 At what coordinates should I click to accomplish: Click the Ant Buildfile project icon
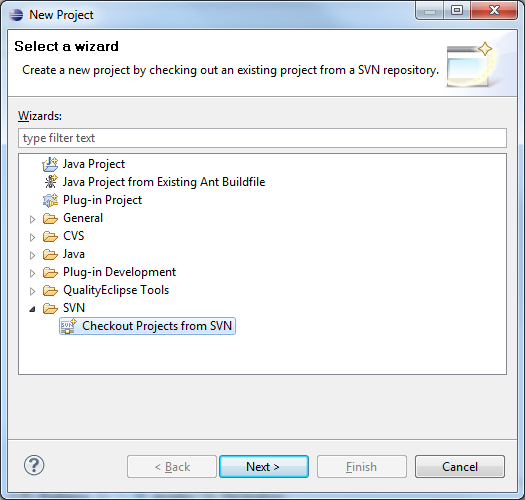[51, 182]
